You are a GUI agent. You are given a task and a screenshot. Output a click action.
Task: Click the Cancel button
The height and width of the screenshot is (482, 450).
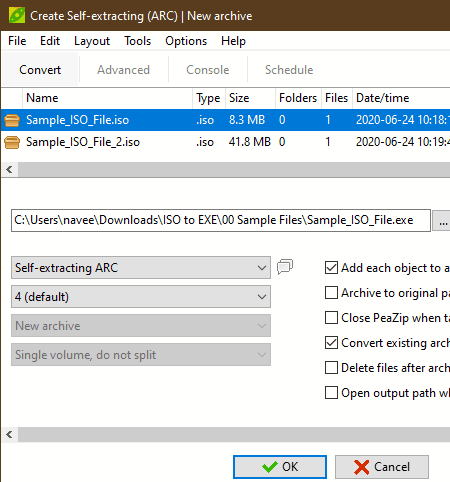[382, 467]
